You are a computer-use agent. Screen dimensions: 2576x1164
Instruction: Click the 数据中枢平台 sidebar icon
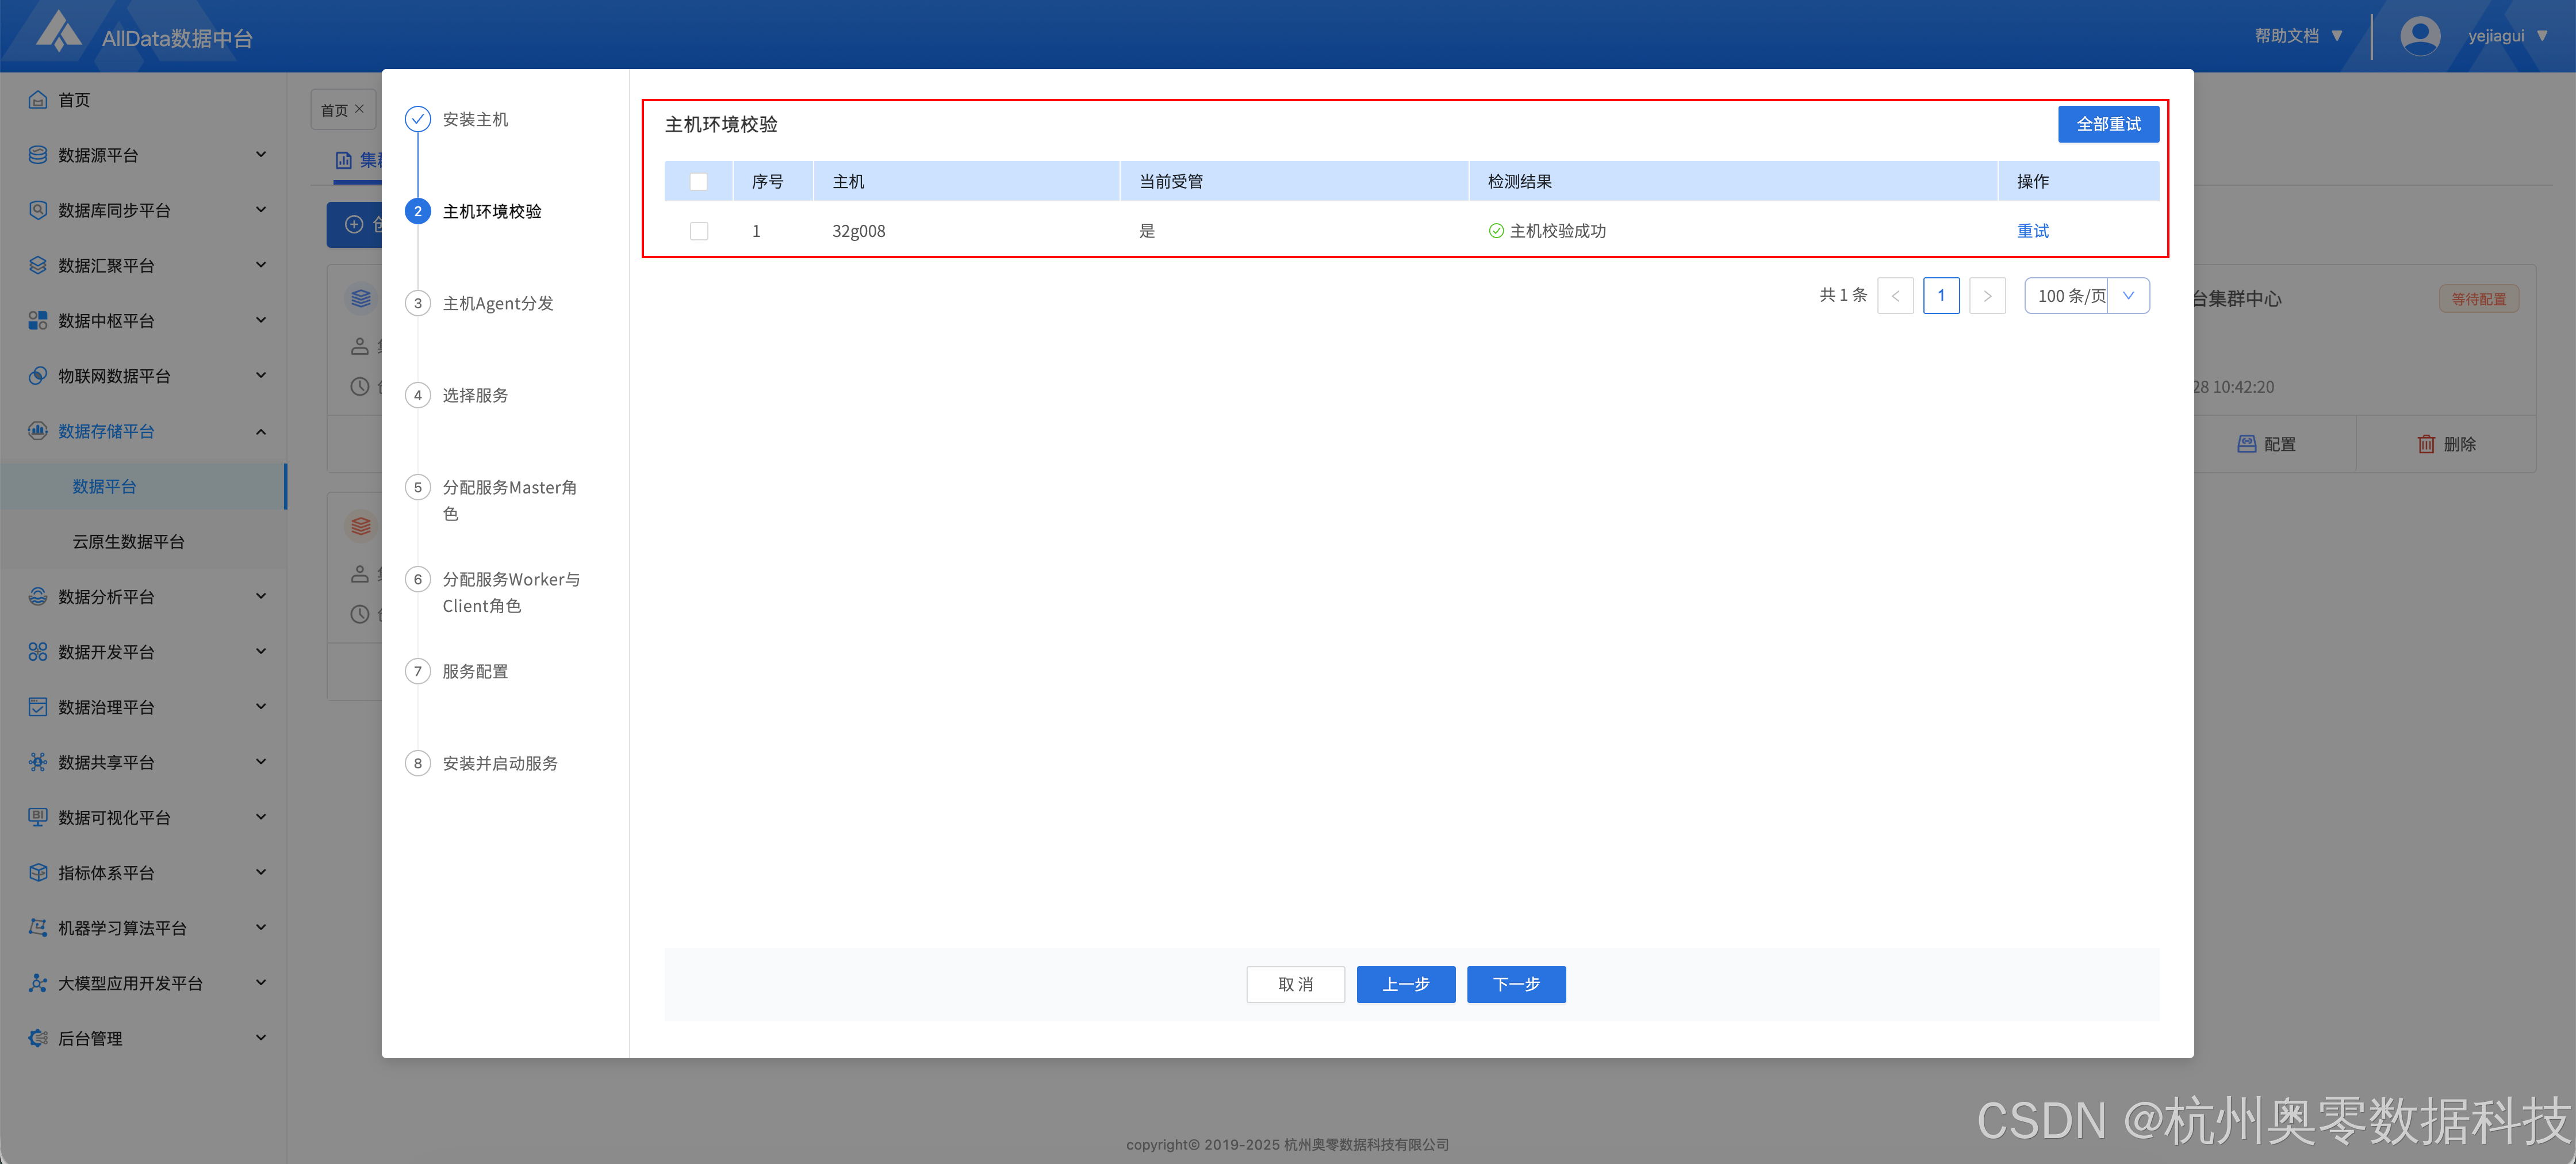(x=38, y=321)
